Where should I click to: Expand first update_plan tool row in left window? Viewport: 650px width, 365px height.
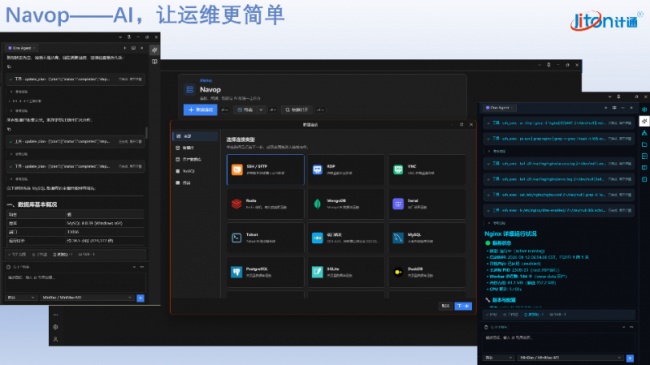75,79
